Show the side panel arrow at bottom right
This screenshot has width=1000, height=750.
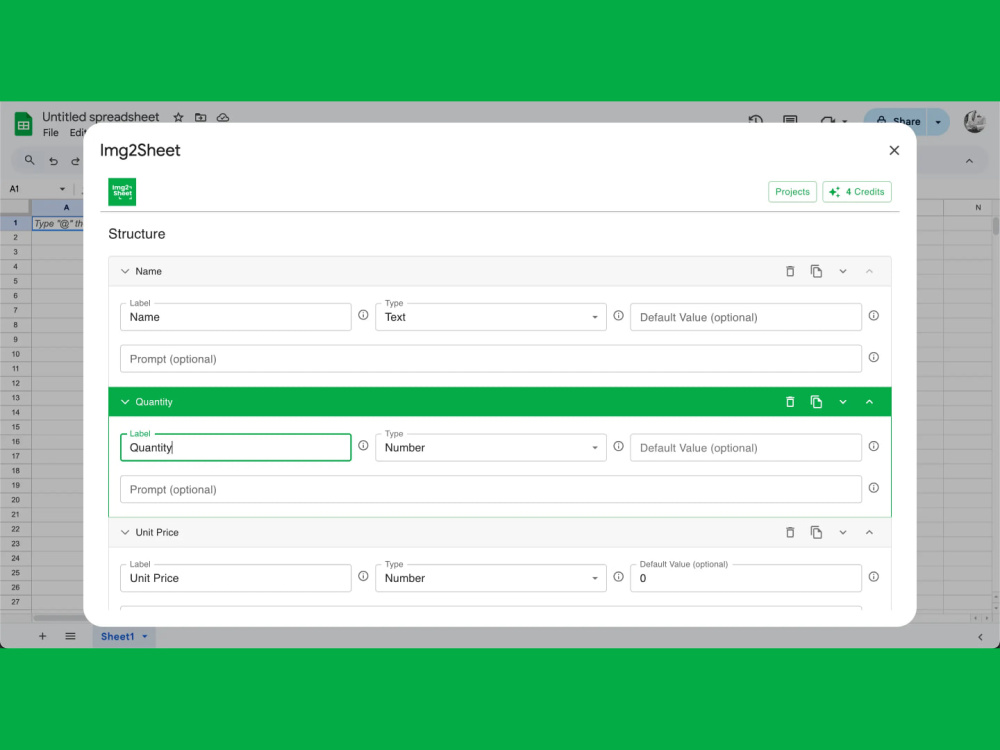pos(980,636)
